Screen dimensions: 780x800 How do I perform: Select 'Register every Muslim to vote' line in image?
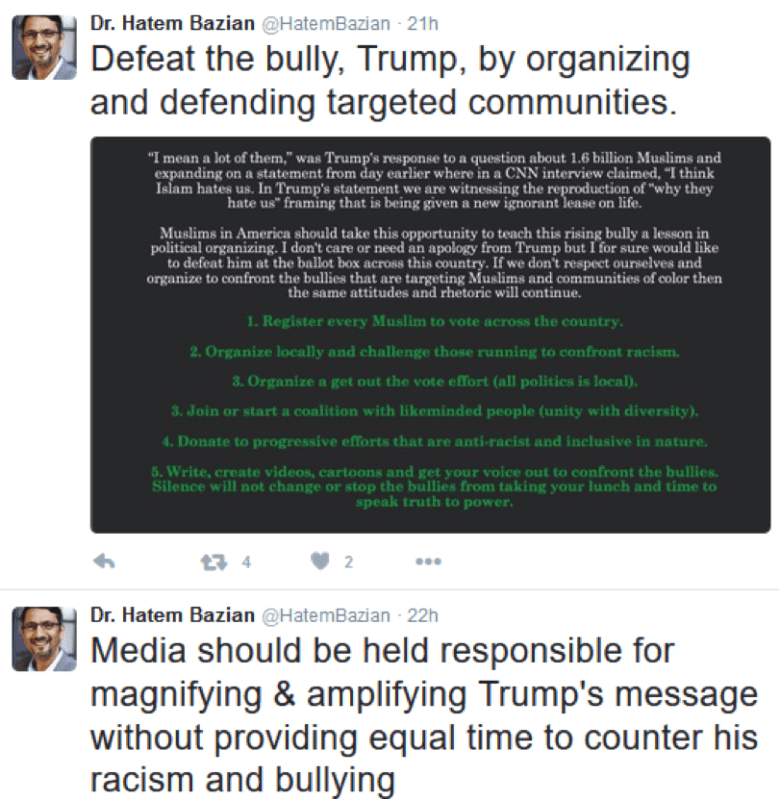(x=435, y=321)
